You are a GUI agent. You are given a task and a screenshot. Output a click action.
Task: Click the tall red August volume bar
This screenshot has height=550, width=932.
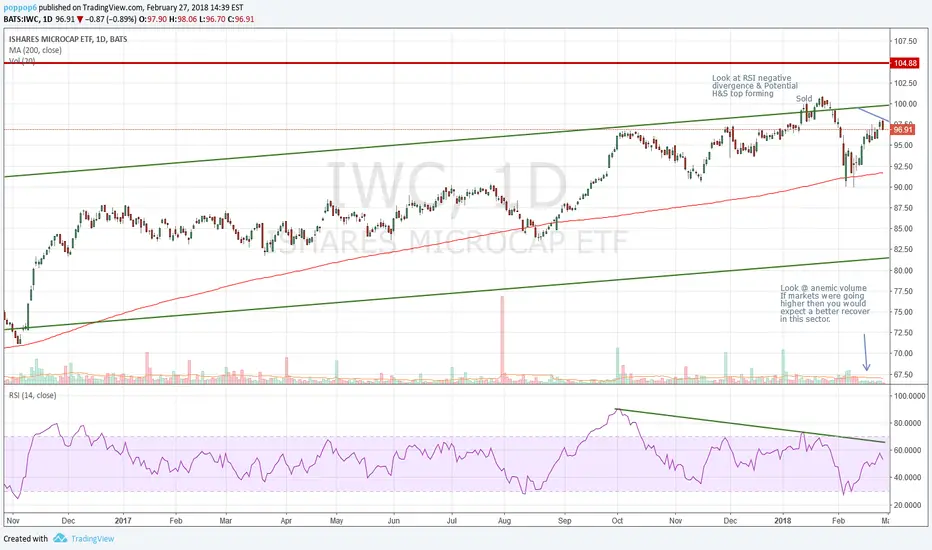pos(502,339)
